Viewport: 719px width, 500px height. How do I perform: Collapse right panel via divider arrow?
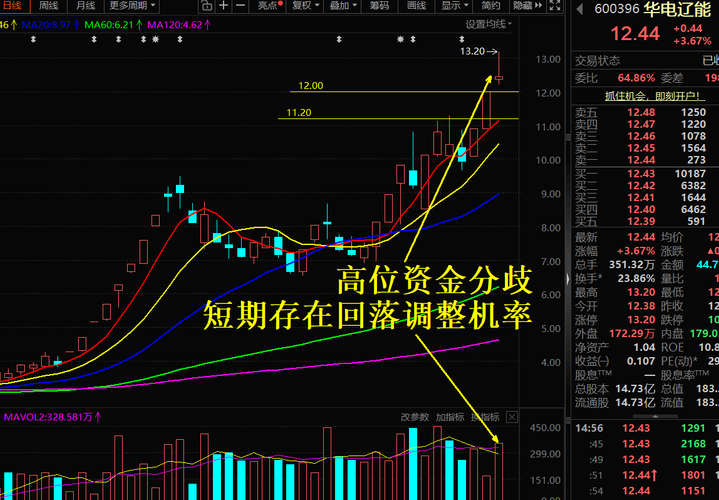pos(568,278)
